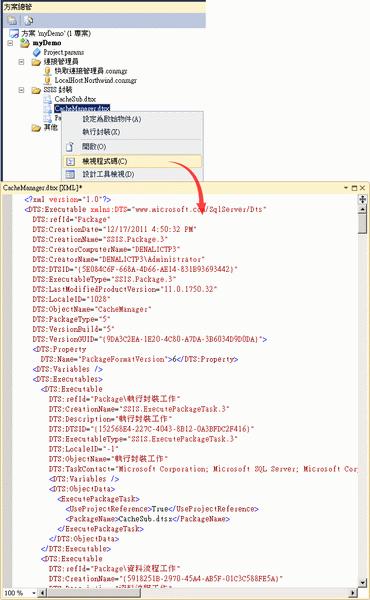Click the DTS:VersionGUID line
Screen dimensions: 370x600
point(150,339)
